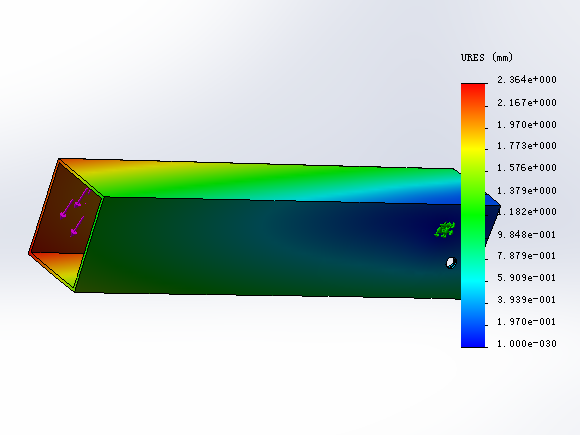Click the green fixture symbols on beam
This screenshot has width=580, height=435.
[x=444, y=230]
